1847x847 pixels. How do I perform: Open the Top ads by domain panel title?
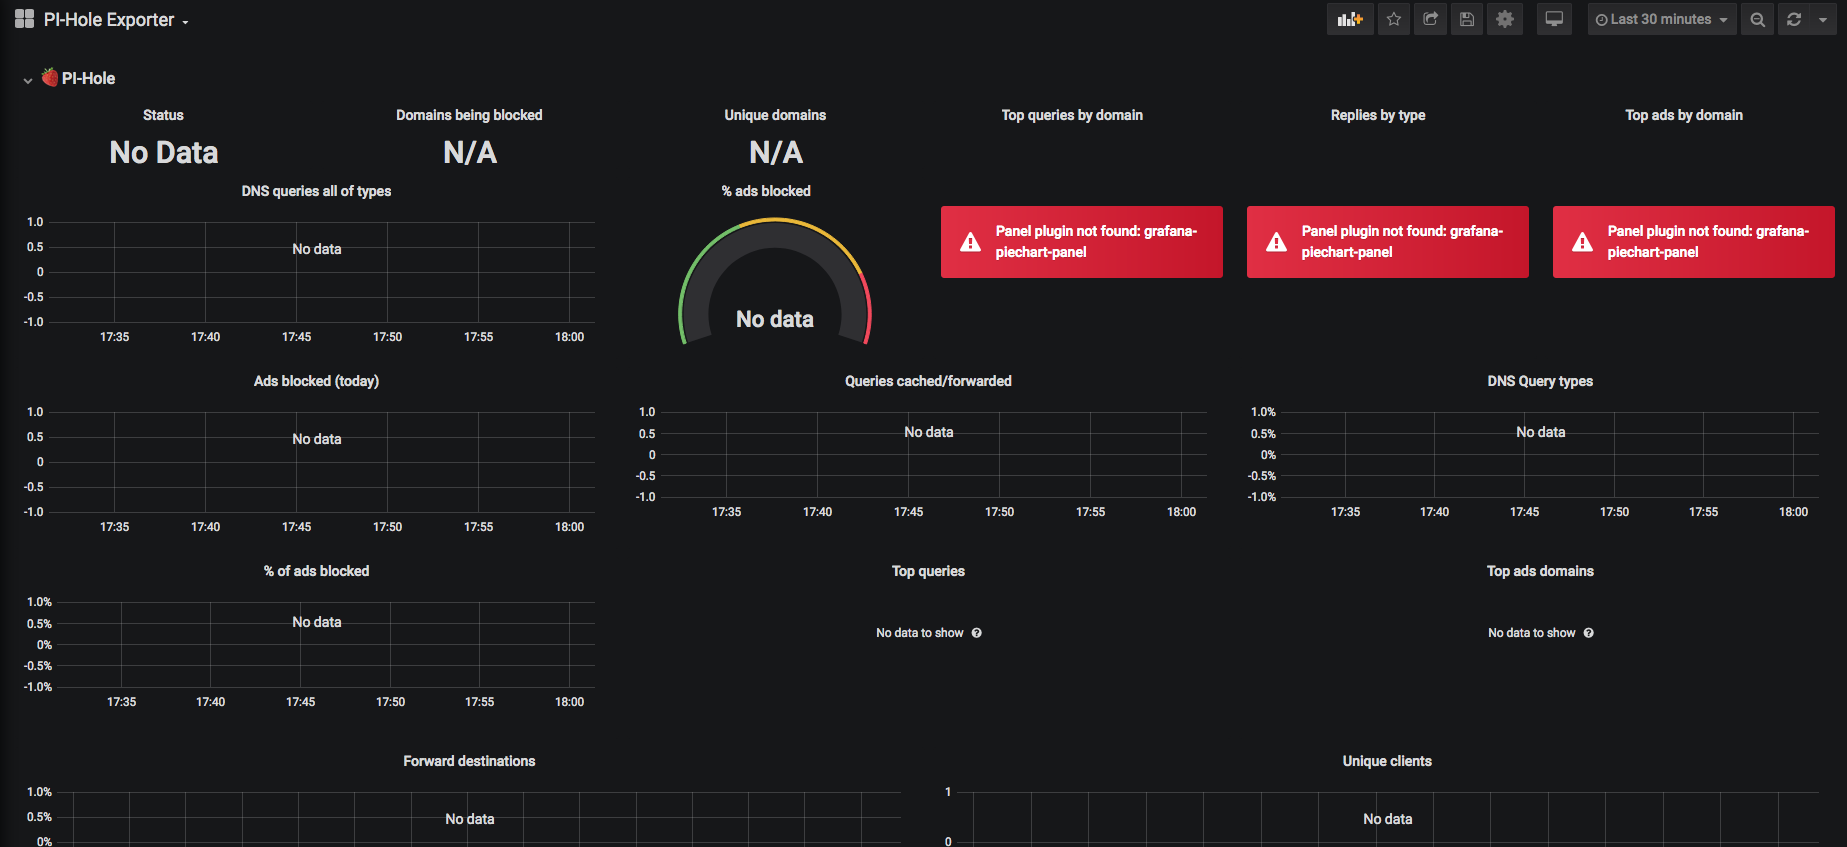[1684, 115]
